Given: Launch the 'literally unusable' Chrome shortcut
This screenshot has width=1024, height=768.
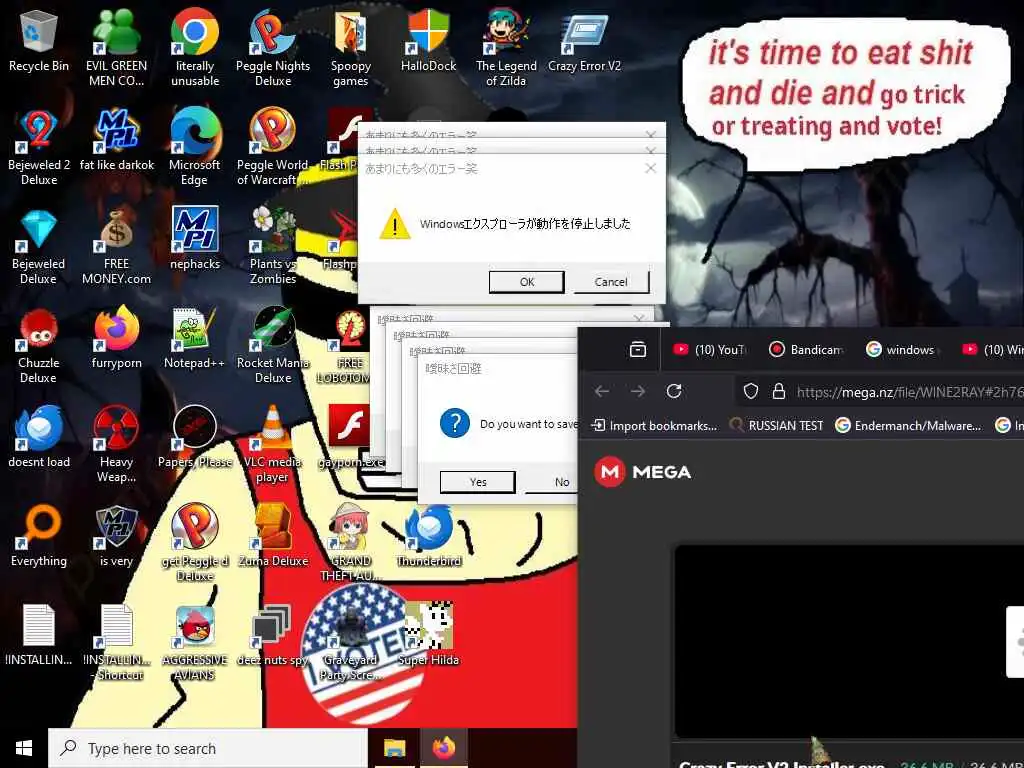Looking at the screenshot, I should (195, 48).
